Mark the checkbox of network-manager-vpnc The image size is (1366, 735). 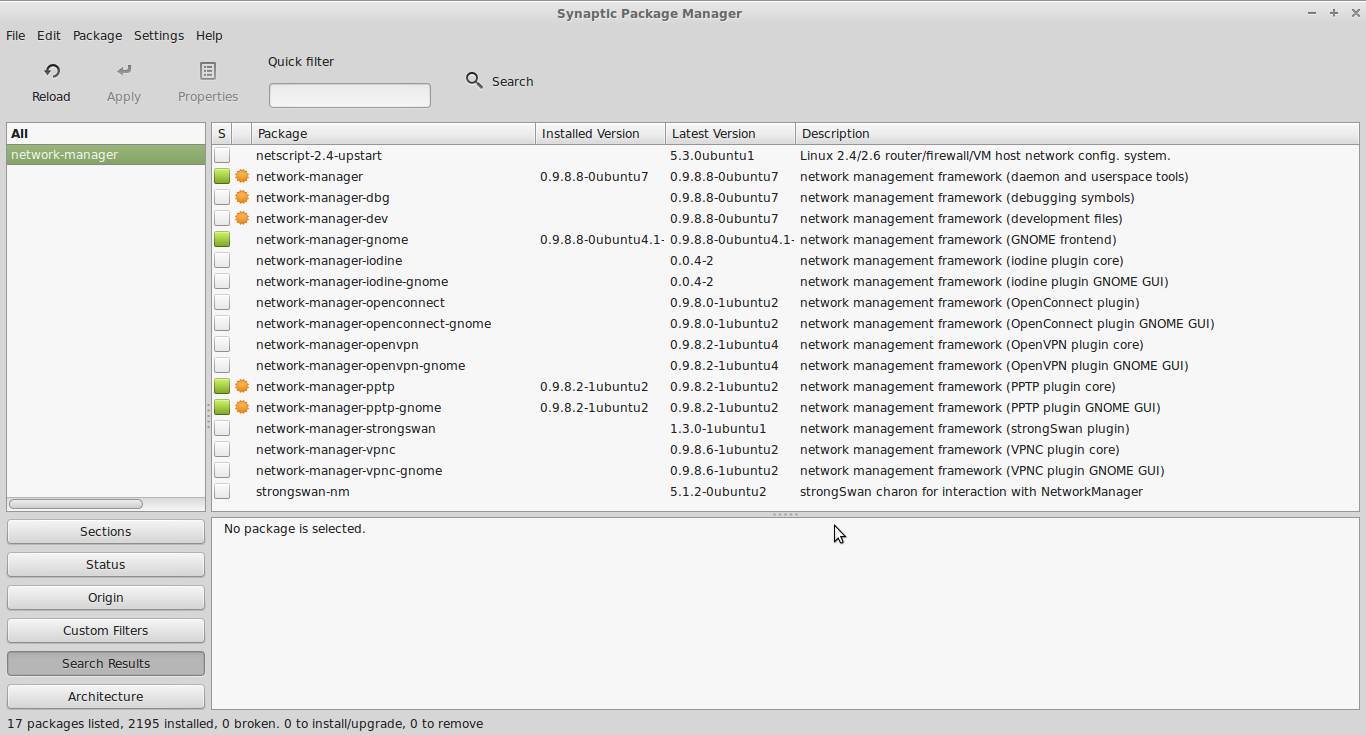click(x=222, y=449)
